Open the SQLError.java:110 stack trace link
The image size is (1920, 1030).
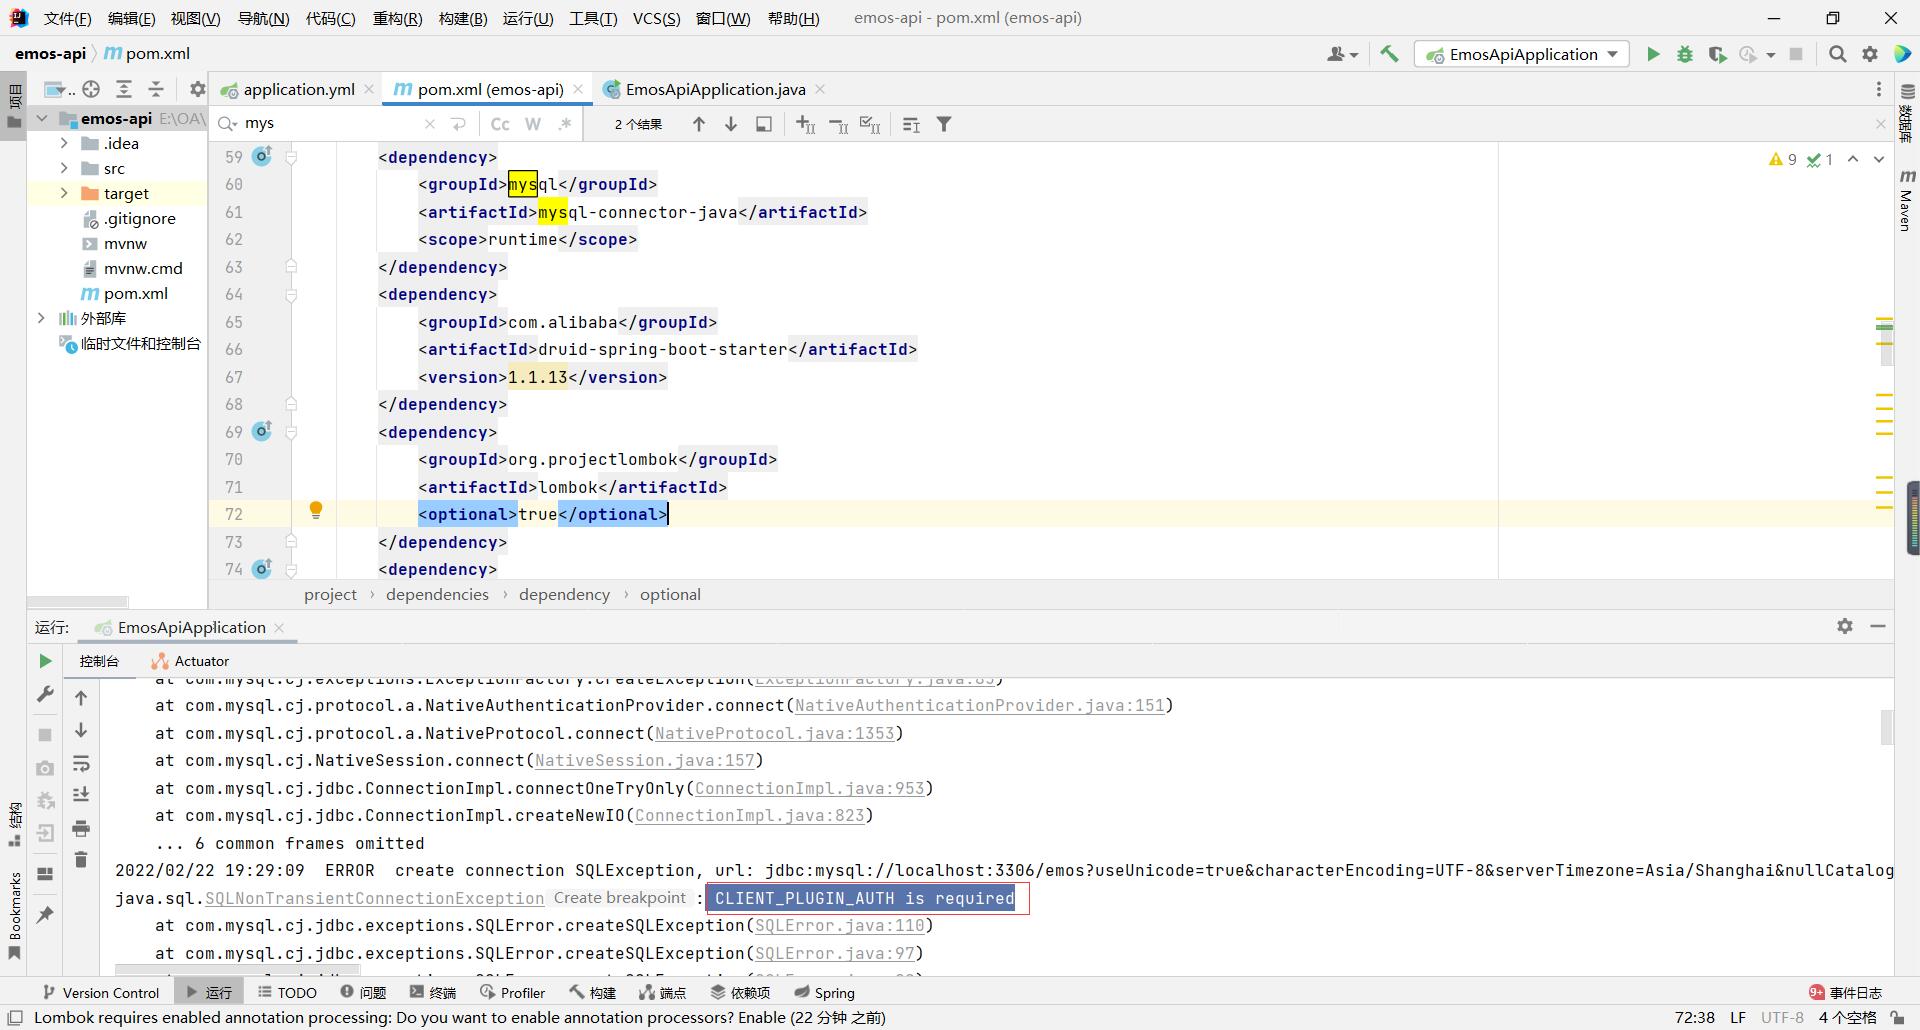click(x=839, y=926)
